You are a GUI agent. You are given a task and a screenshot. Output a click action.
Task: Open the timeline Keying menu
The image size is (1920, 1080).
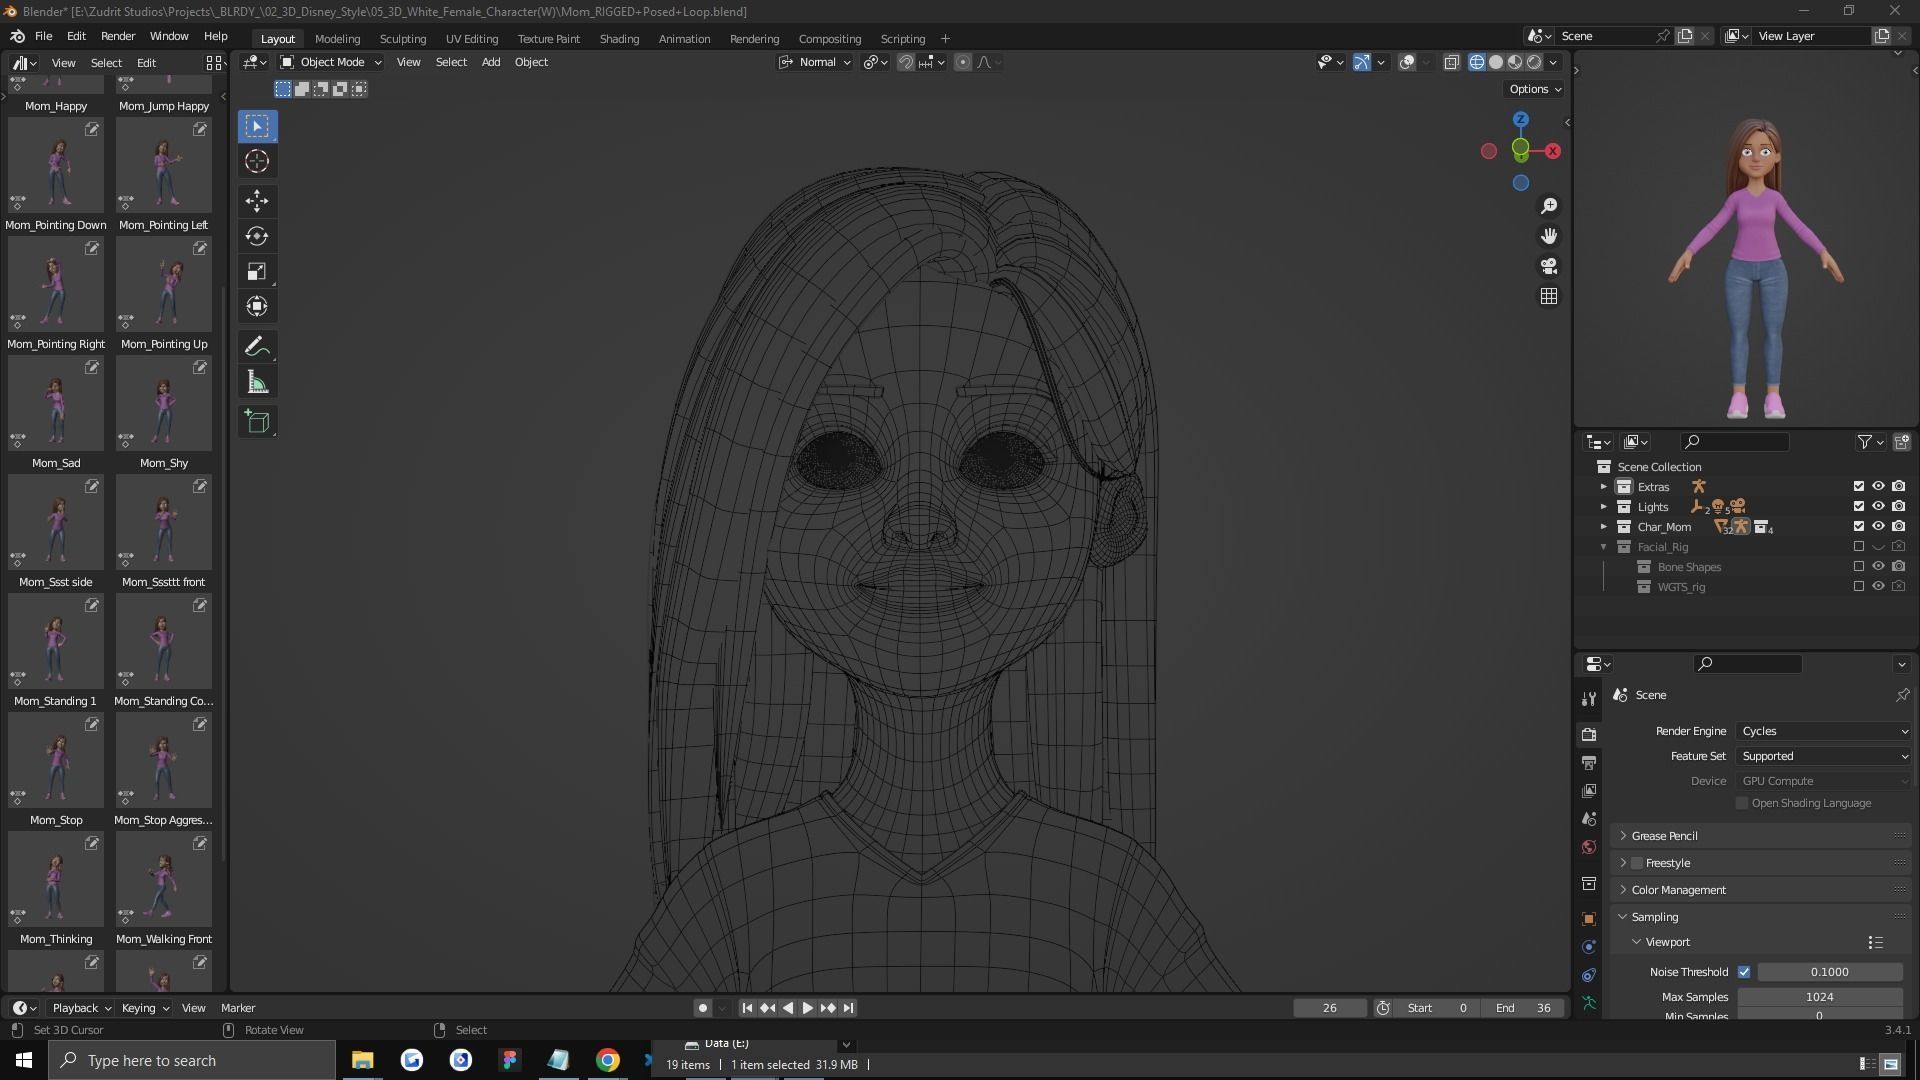tap(145, 1008)
